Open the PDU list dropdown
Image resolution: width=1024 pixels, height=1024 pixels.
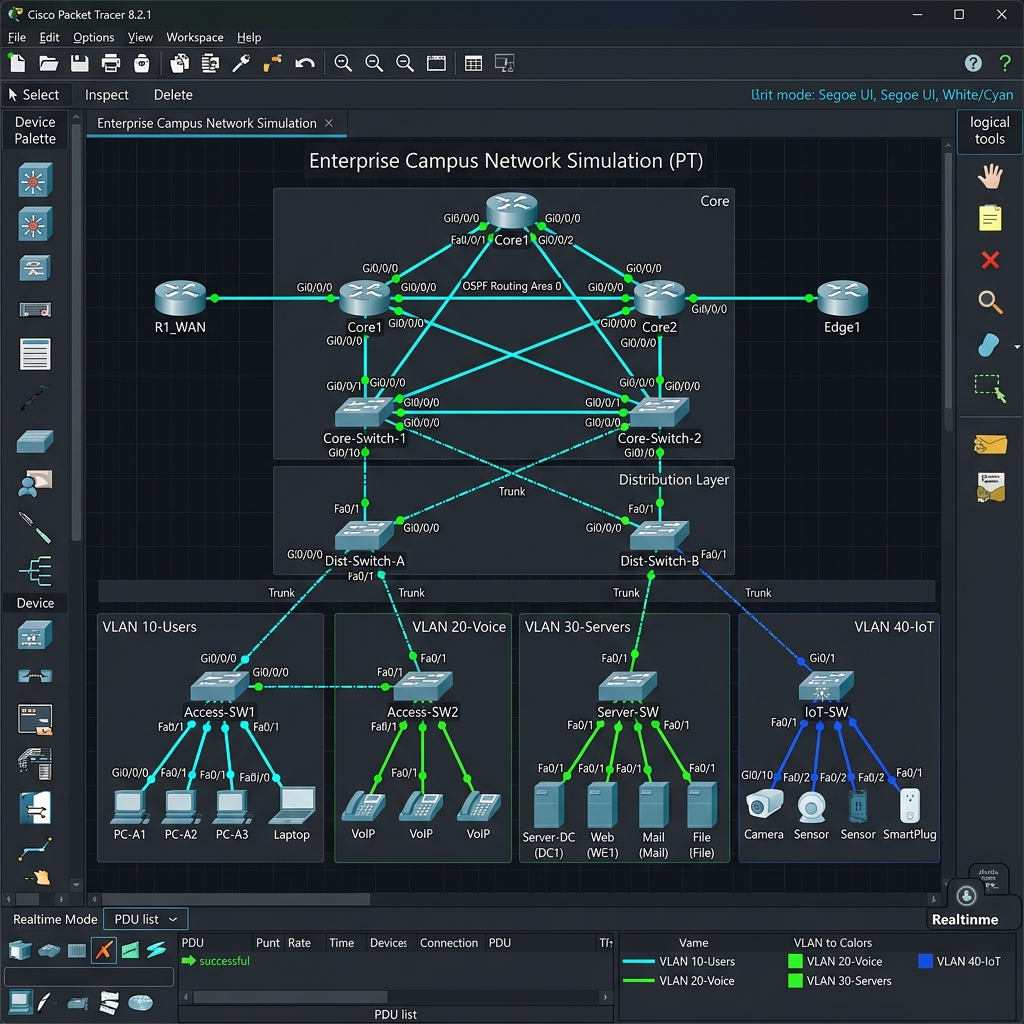(x=146, y=919)
